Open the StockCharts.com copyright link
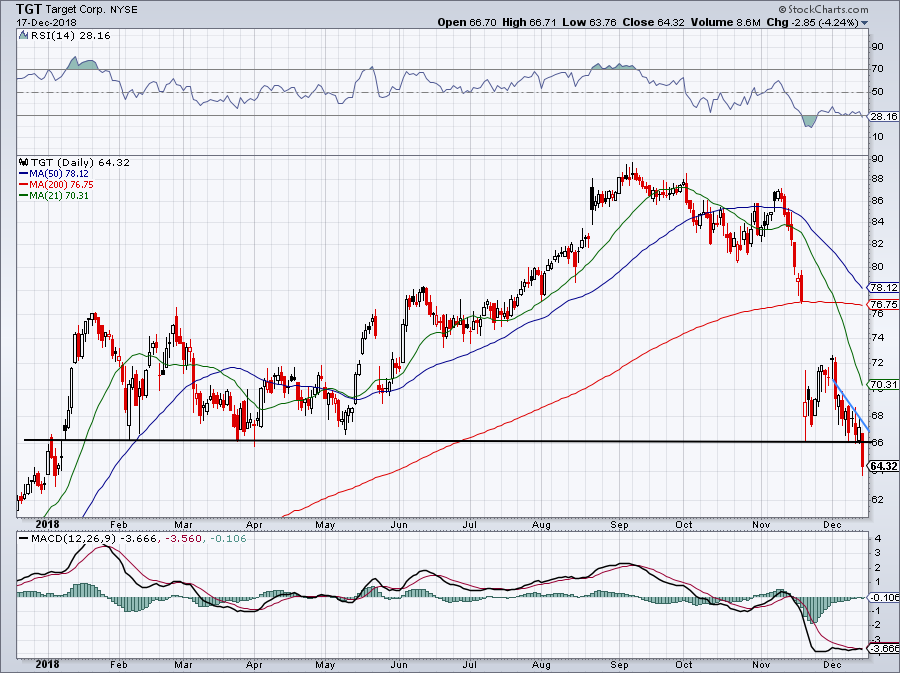 tap(824, 9)
